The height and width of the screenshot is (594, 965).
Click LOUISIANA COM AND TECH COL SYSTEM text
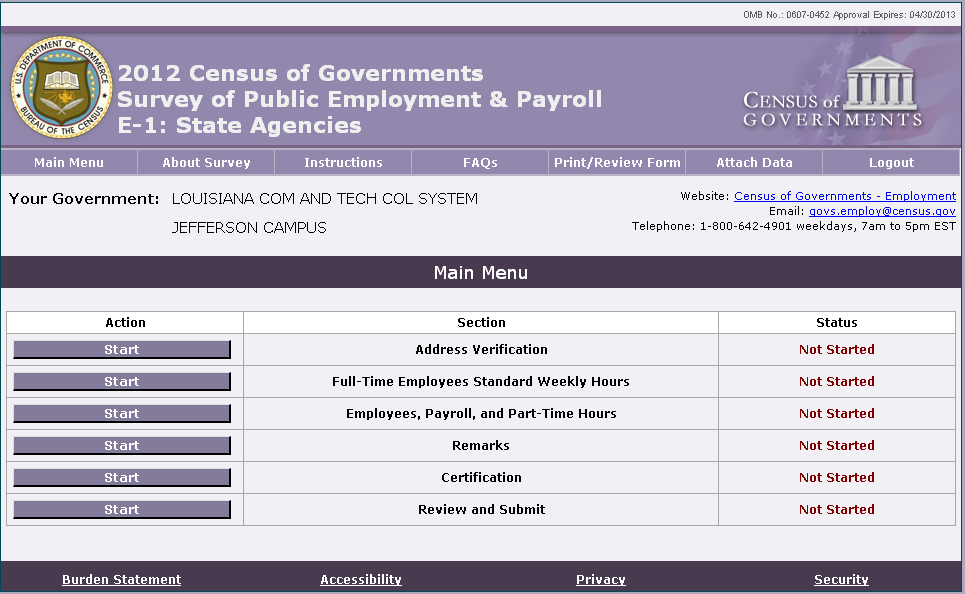pos(325,199)
